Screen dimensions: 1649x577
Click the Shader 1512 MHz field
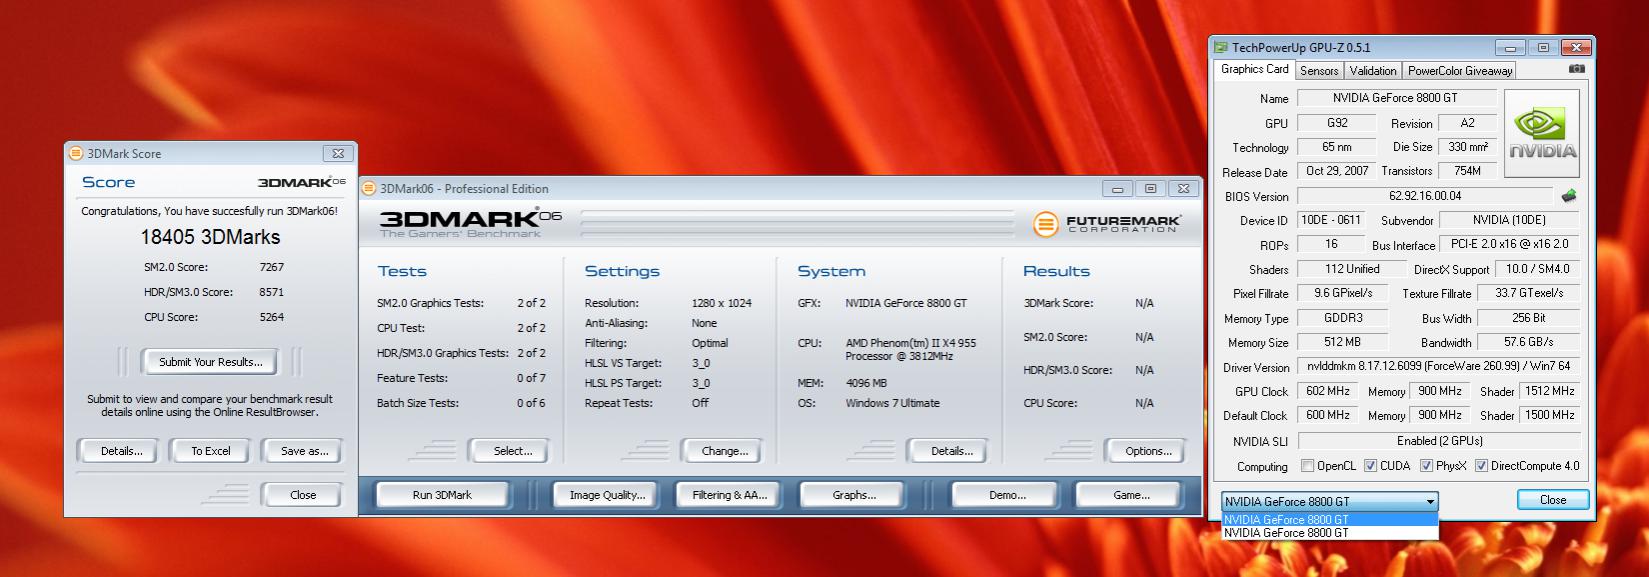coord(1549,391)
